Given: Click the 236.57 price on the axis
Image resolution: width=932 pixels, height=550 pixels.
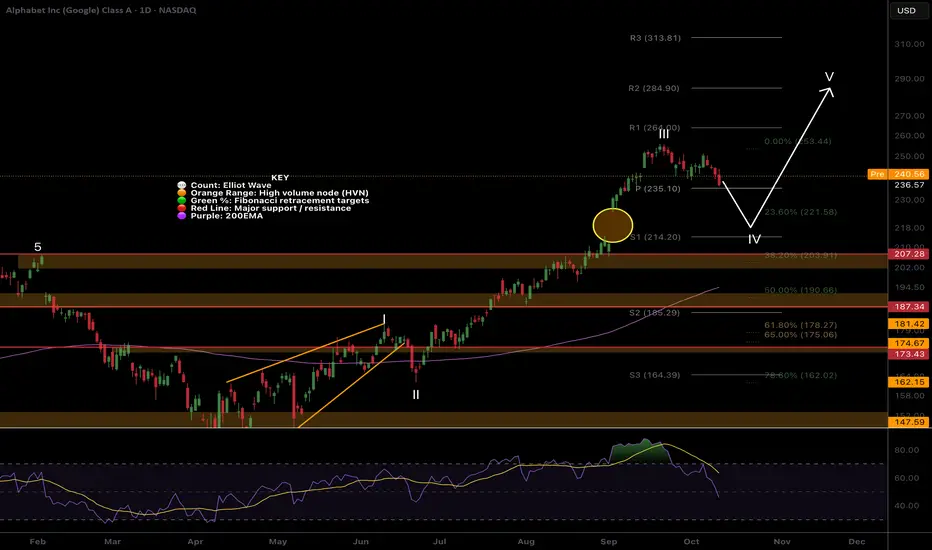Looking at the screenshot, I should click(x=909, y=185).
